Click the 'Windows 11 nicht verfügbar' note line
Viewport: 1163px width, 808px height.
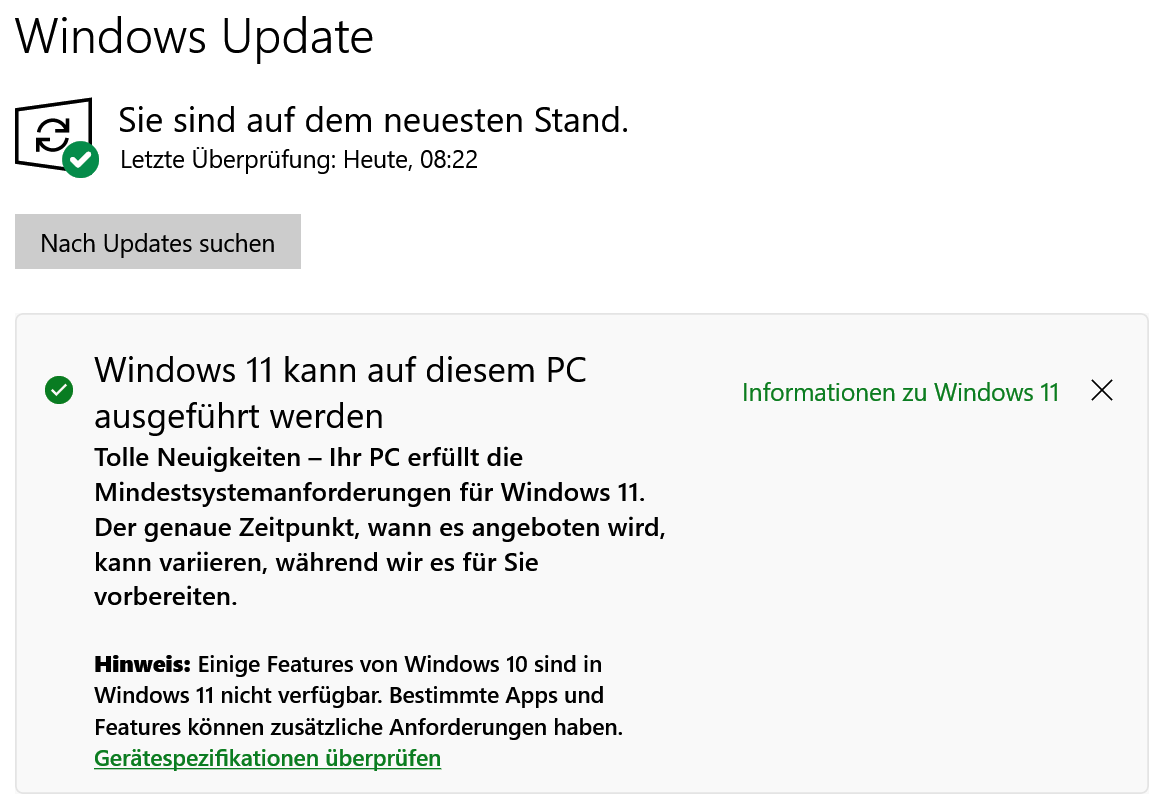349,695
